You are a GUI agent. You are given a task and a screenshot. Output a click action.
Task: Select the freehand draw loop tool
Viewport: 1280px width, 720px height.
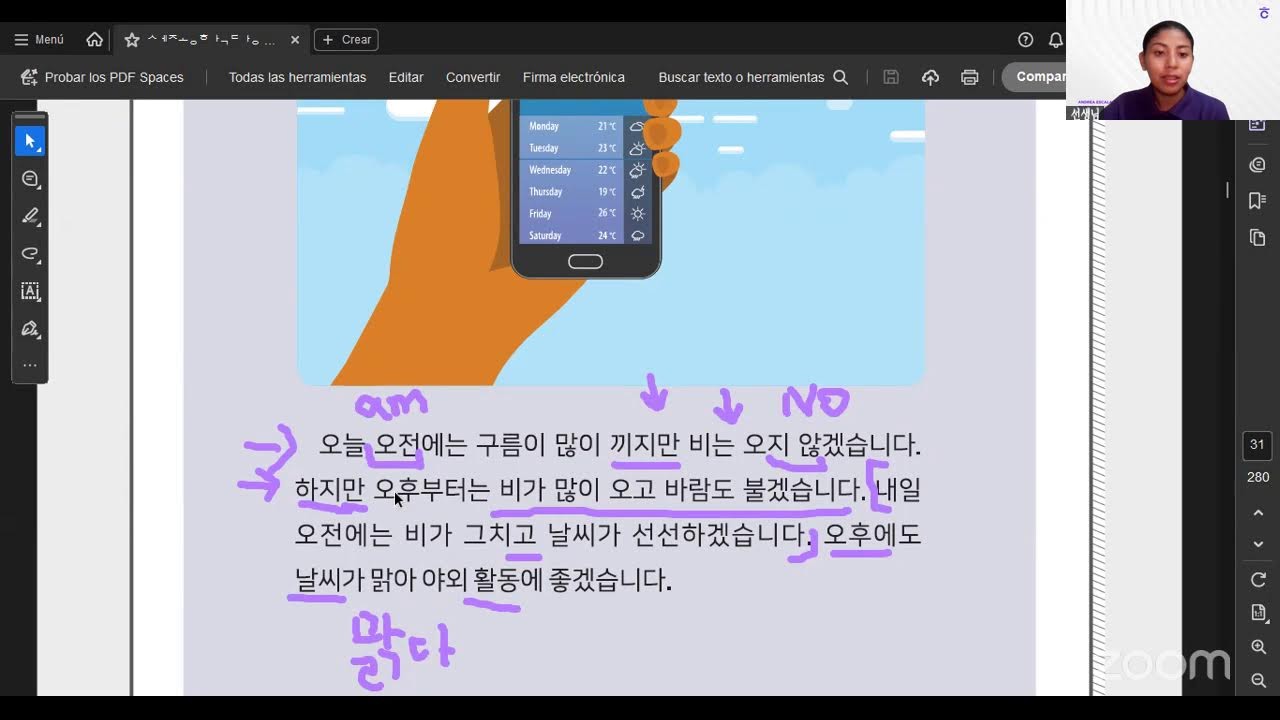[x=30, y=254]
